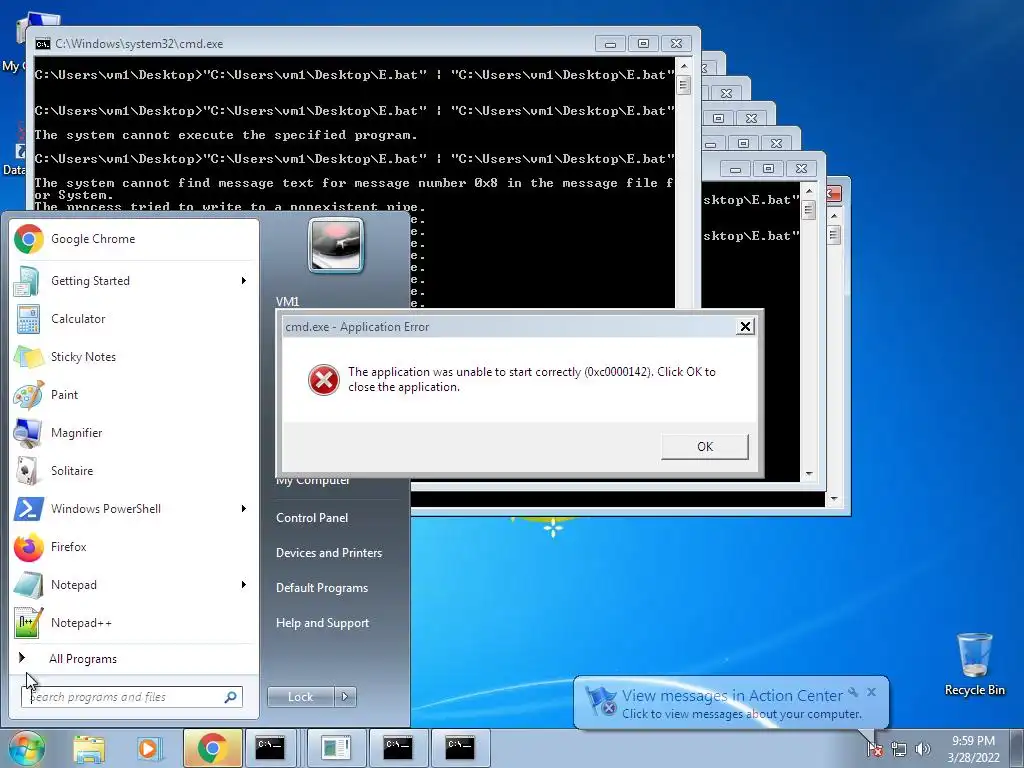Click down arrow of second cmd window scrollbar

[809, 474]
